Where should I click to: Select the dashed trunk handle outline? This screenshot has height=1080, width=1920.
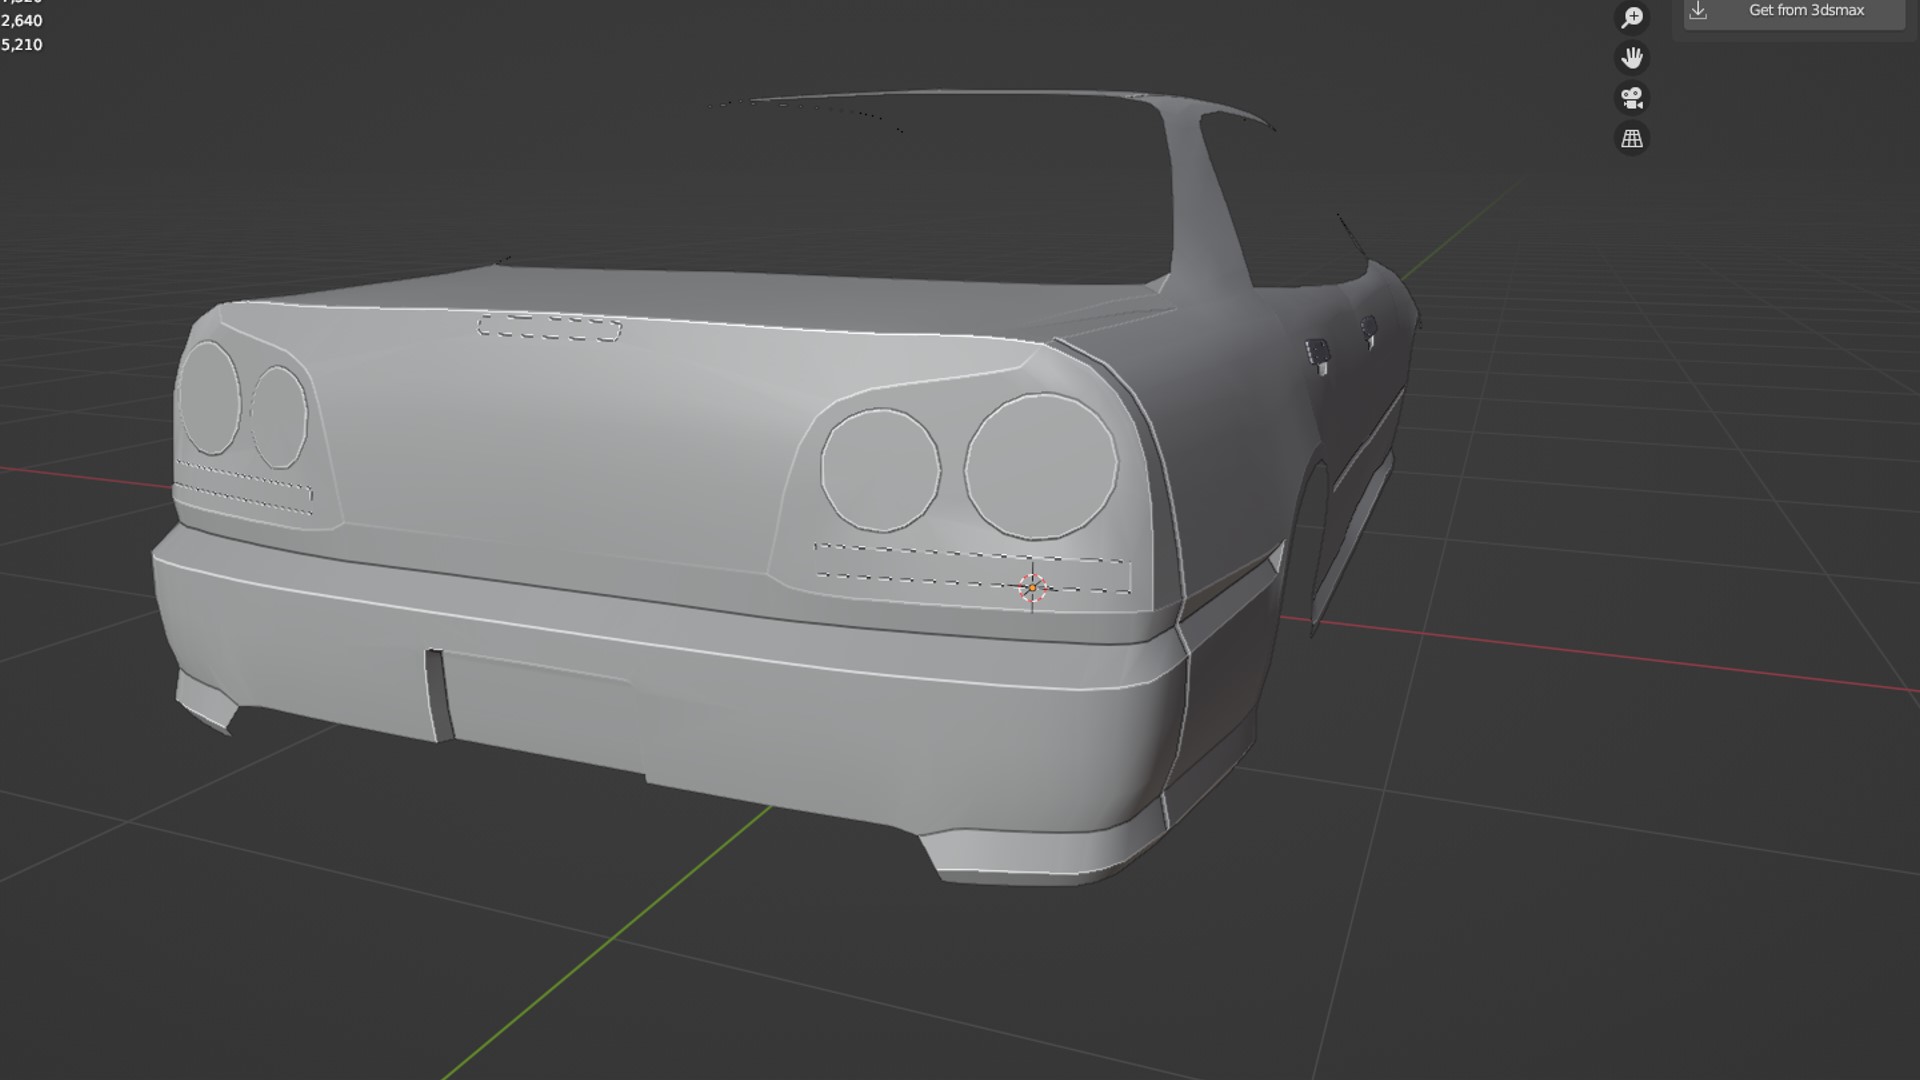[x=549, y=327]
